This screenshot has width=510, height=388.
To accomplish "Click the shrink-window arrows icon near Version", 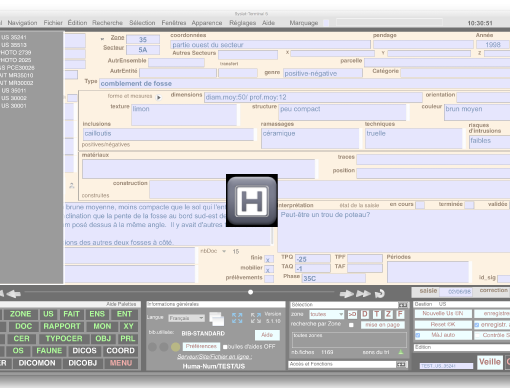I will [256, 318].
